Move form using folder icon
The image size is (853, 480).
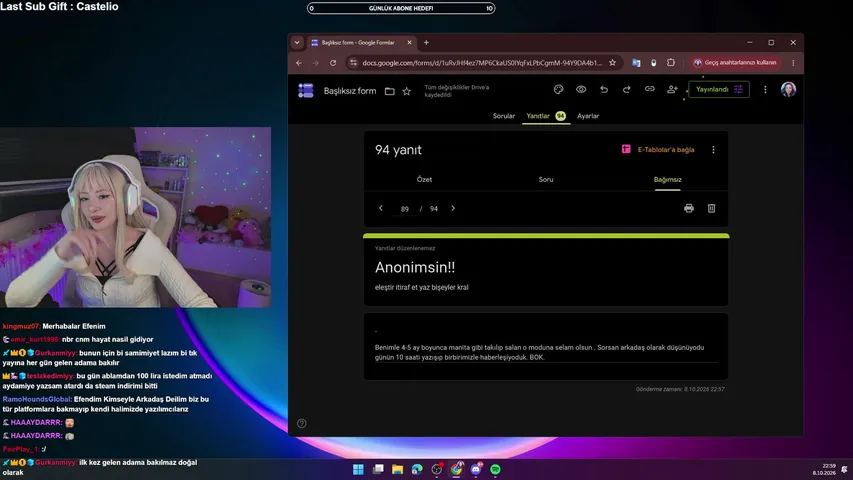tap(390, 91)
